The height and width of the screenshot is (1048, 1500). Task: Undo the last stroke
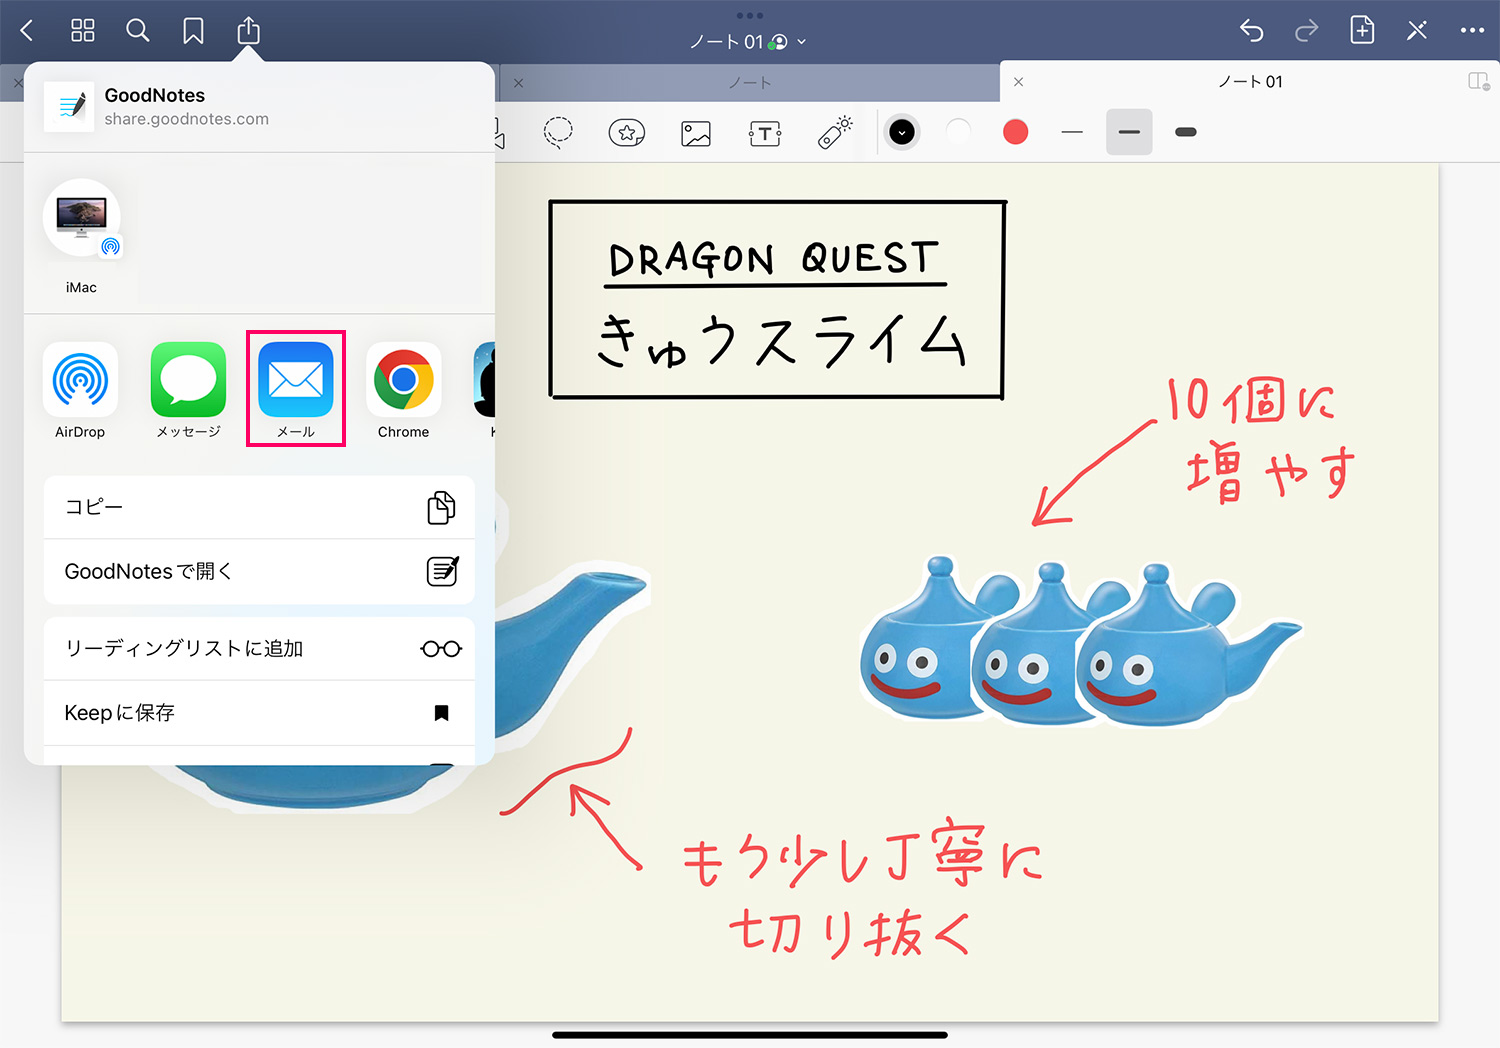[x=1252, y=31]
